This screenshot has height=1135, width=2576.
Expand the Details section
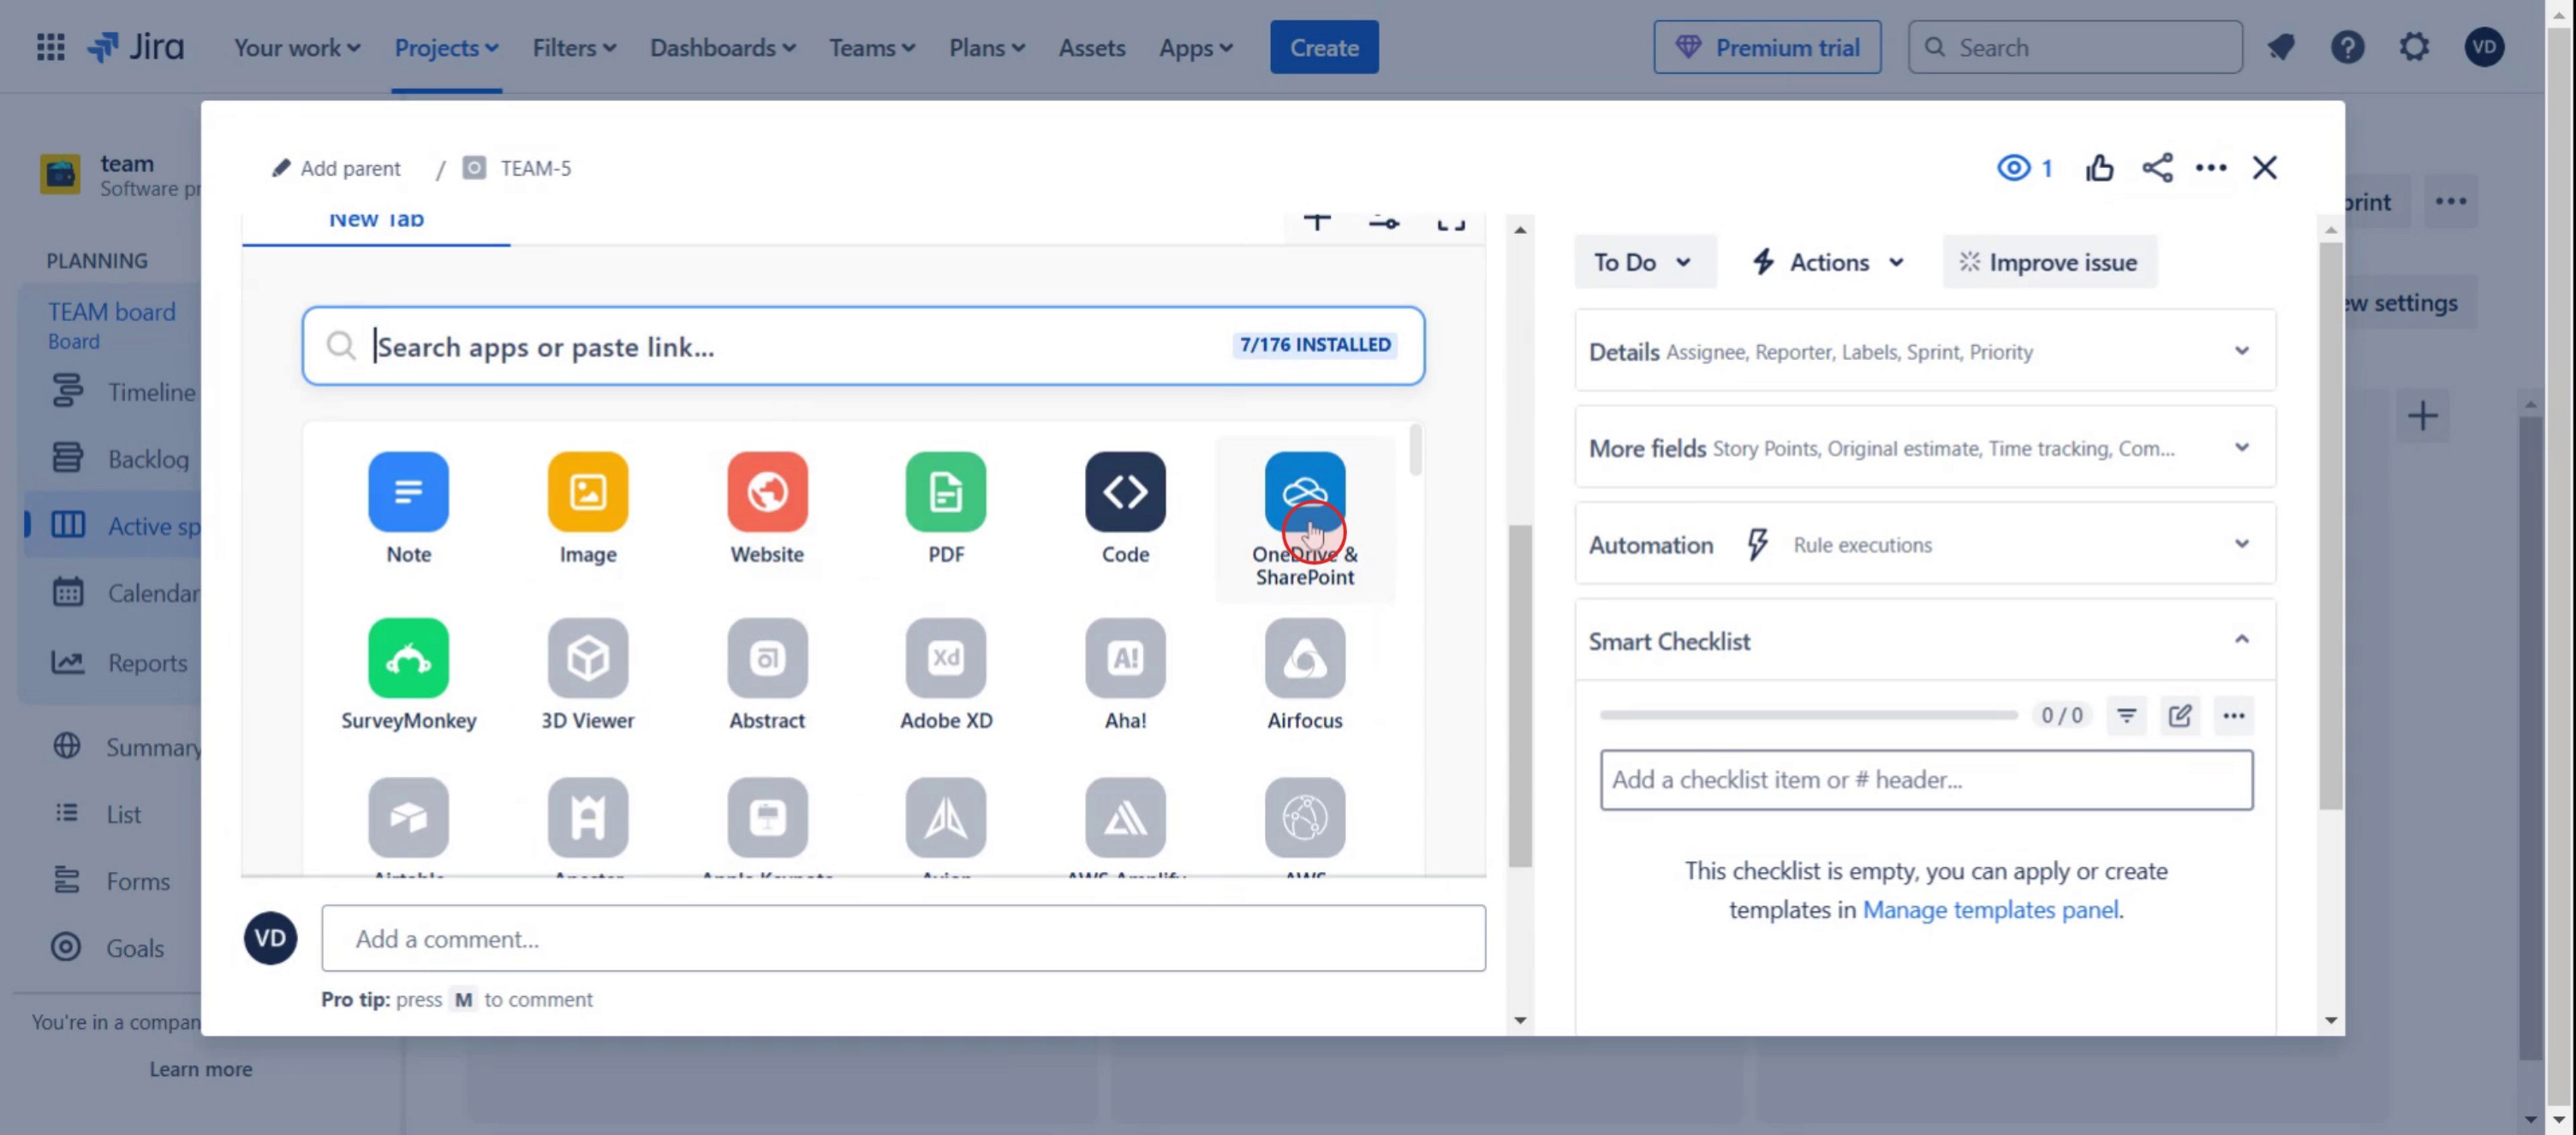pos(2241,351)
